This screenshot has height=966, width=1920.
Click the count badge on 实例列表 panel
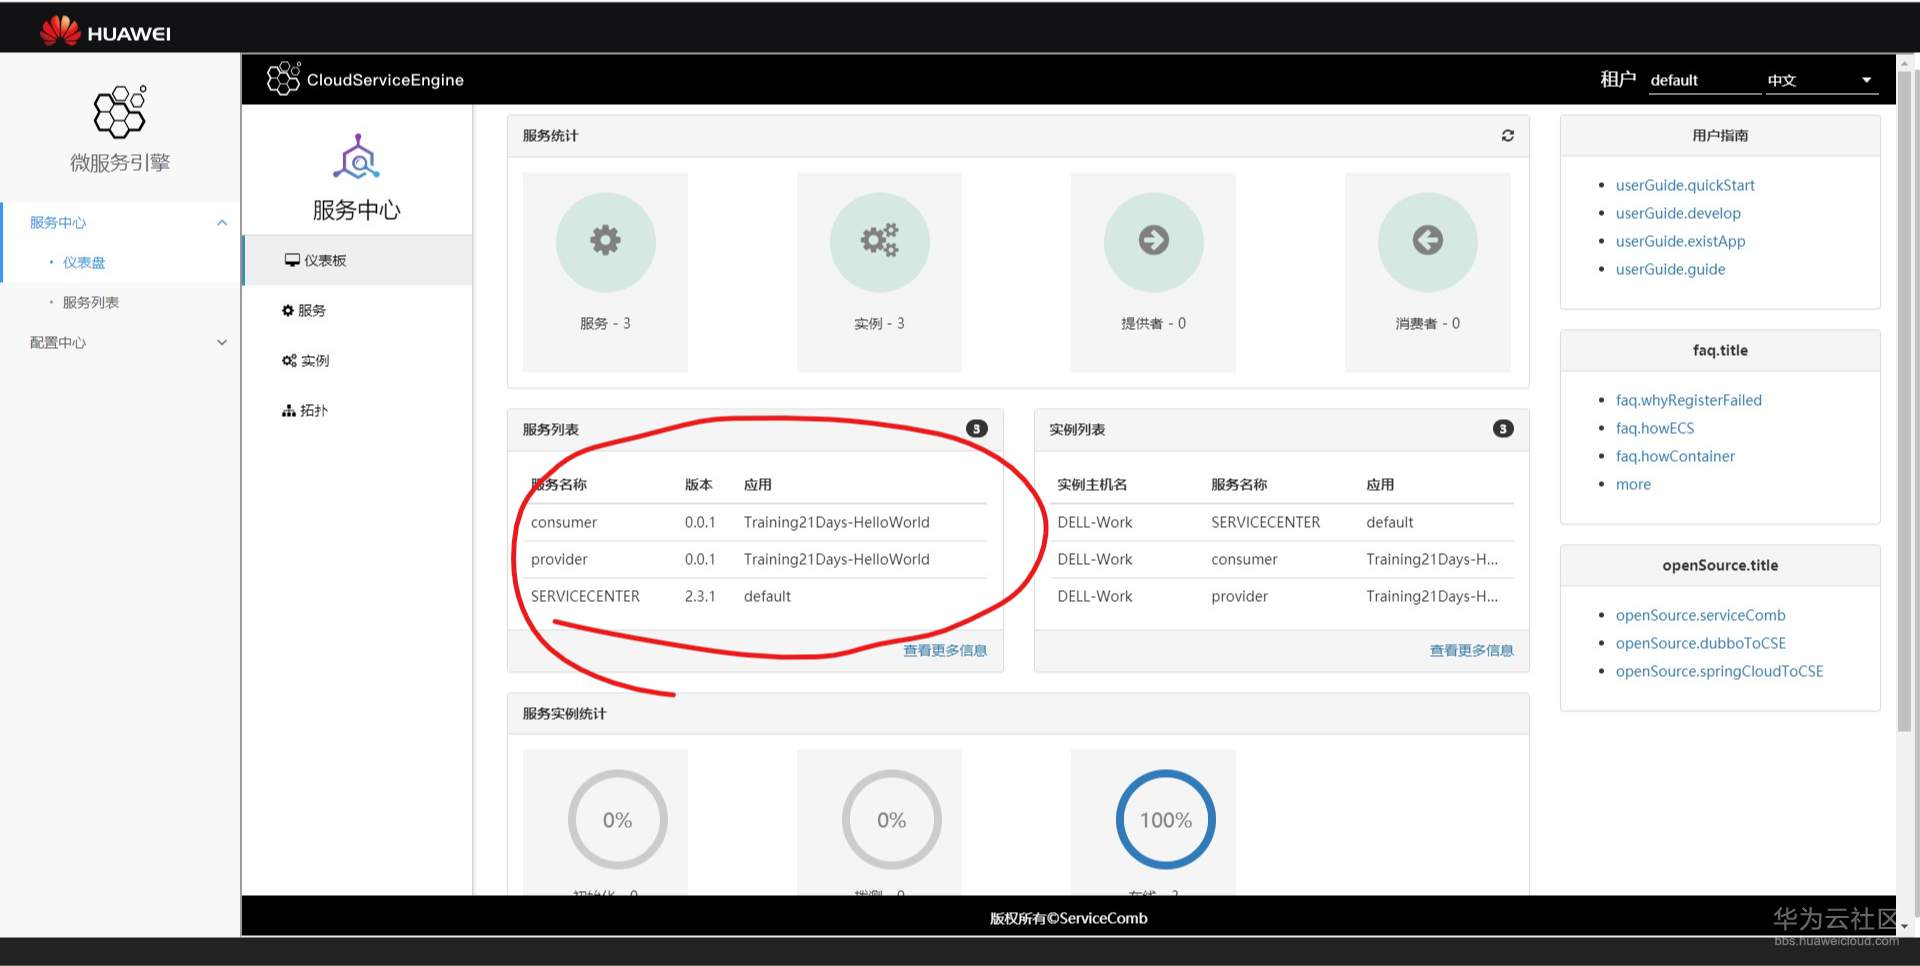coord(1503,429)
